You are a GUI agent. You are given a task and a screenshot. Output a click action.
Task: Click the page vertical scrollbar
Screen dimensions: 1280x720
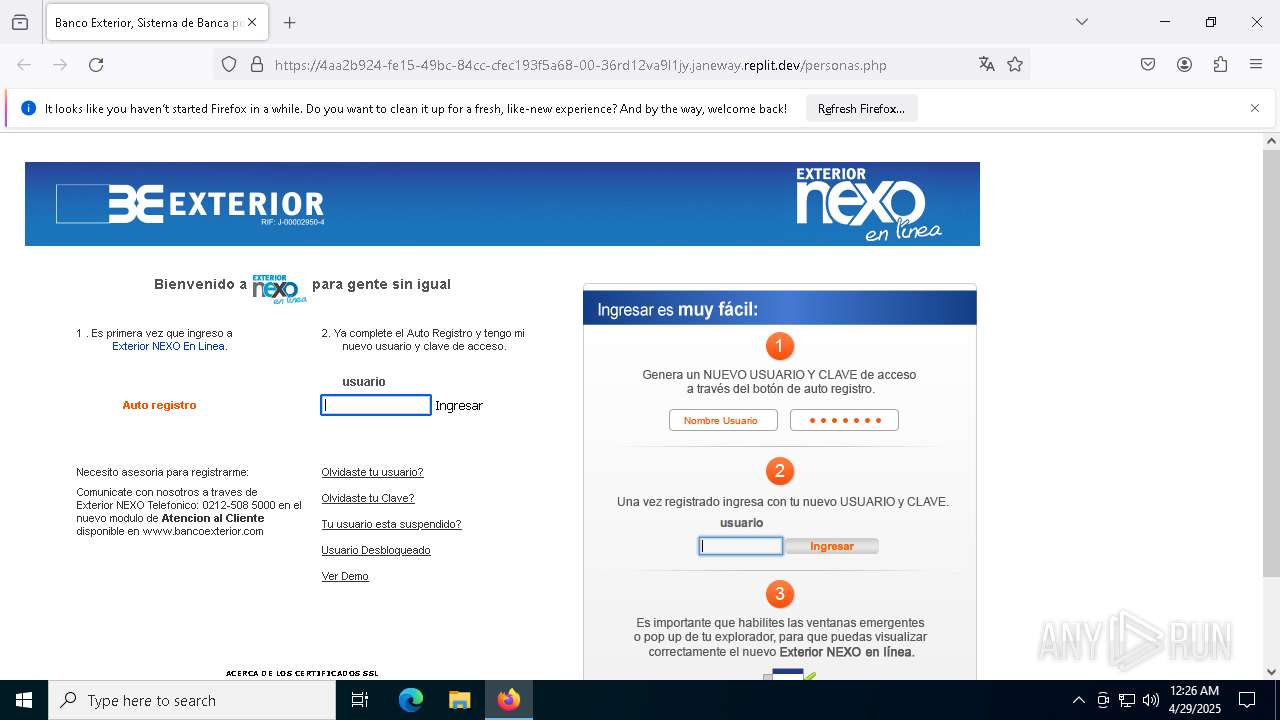(1271, 363)
